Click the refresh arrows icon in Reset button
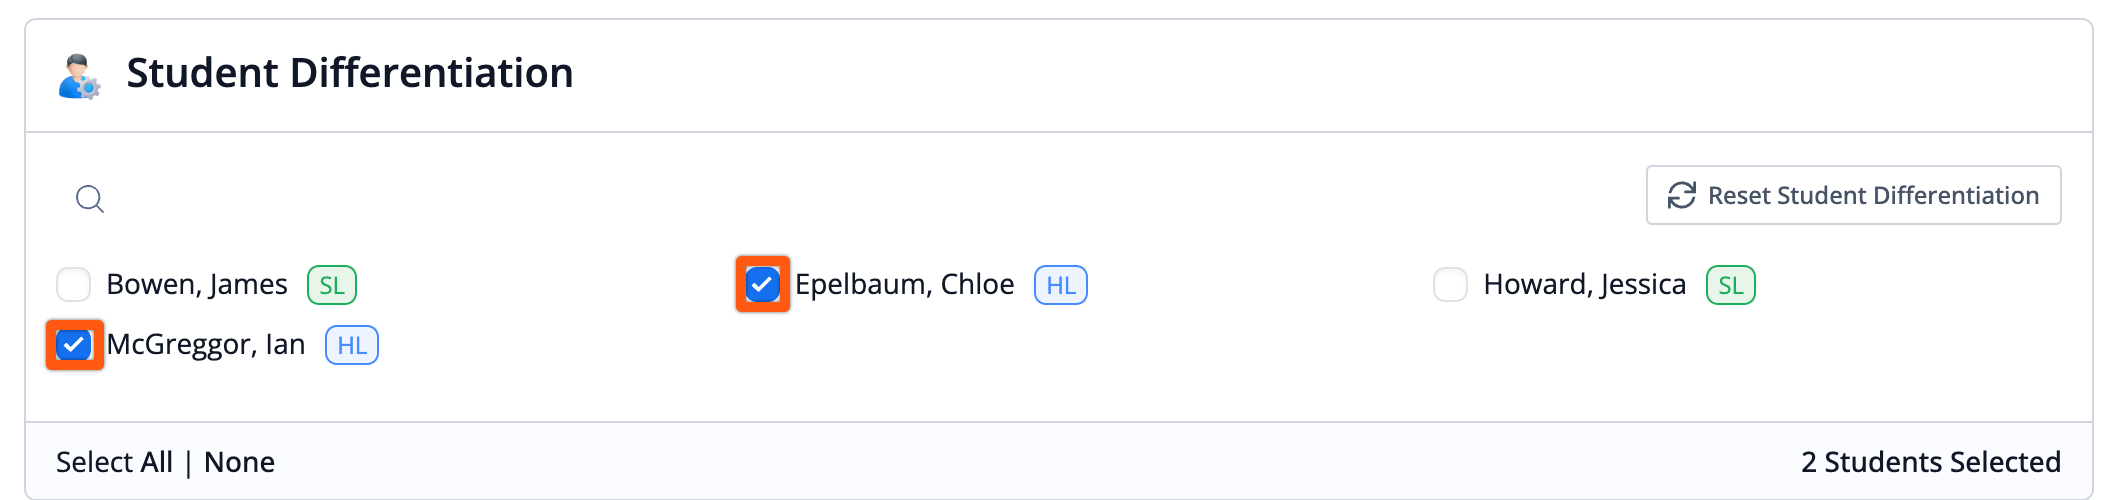 pyautogui.click(x=1681, y=195)
